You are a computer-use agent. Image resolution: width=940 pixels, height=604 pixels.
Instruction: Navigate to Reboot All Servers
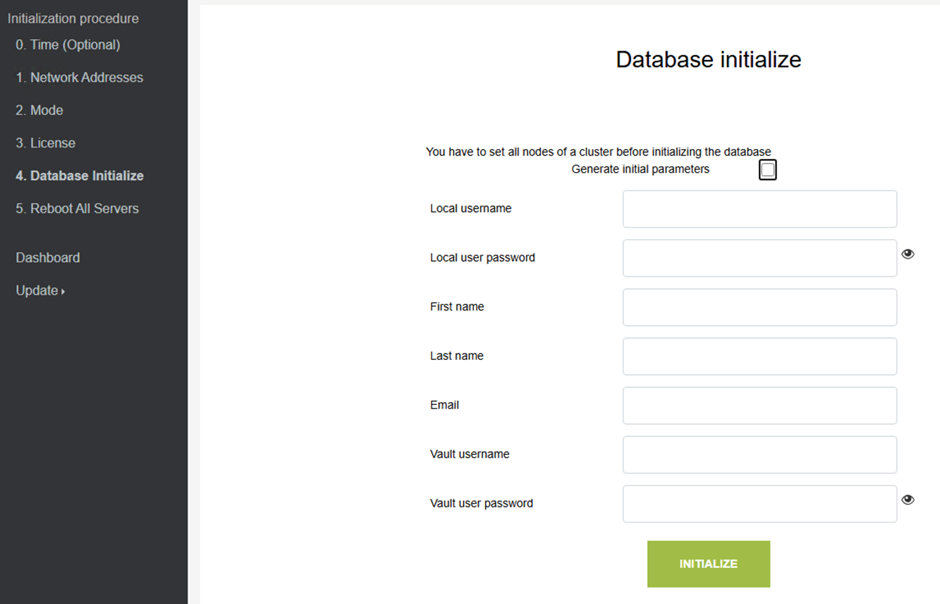click(77, 209)
